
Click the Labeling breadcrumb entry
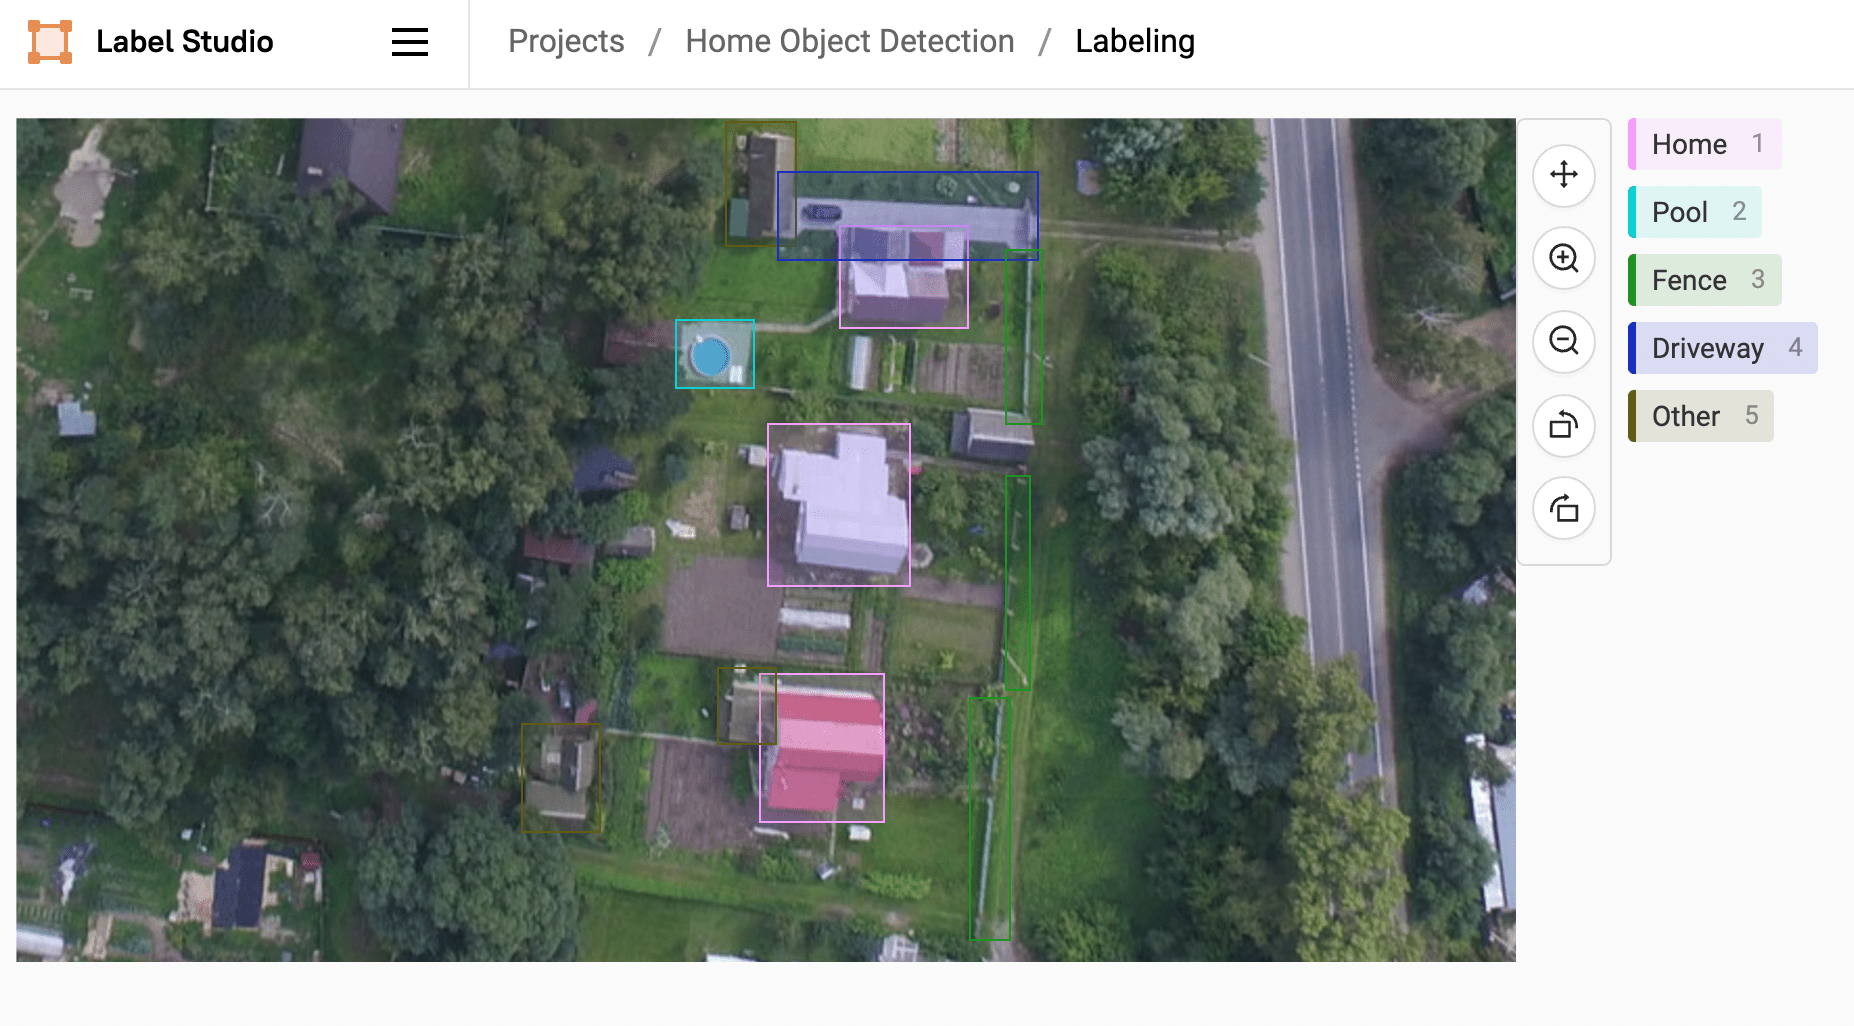[x=1134, y=41]
